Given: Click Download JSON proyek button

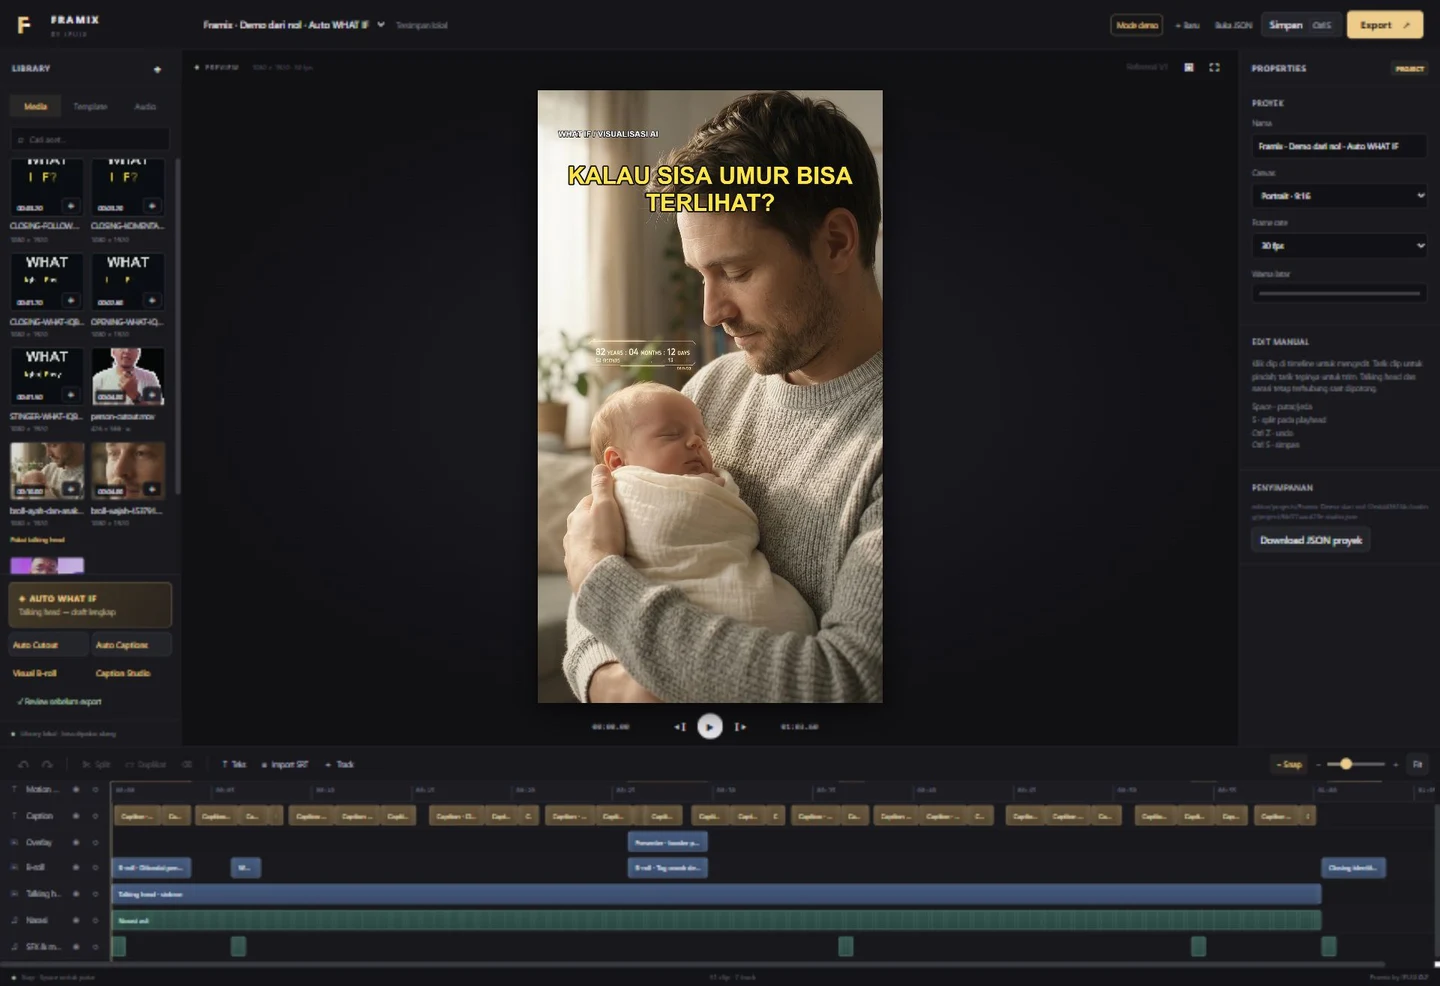Looking at the screenshot, I should (x=1310, y=540).
